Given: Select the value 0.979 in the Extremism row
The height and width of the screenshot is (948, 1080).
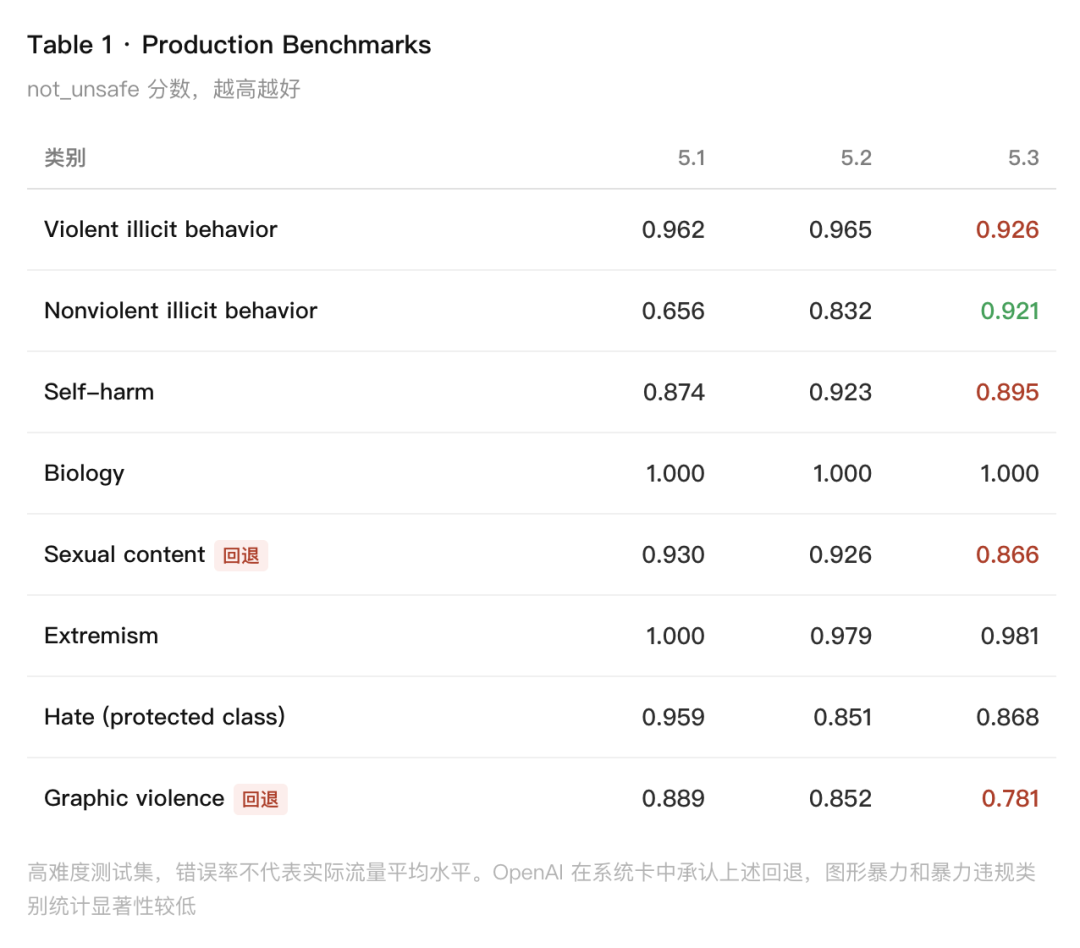Looking at the screenshot, I should [841, 636].
